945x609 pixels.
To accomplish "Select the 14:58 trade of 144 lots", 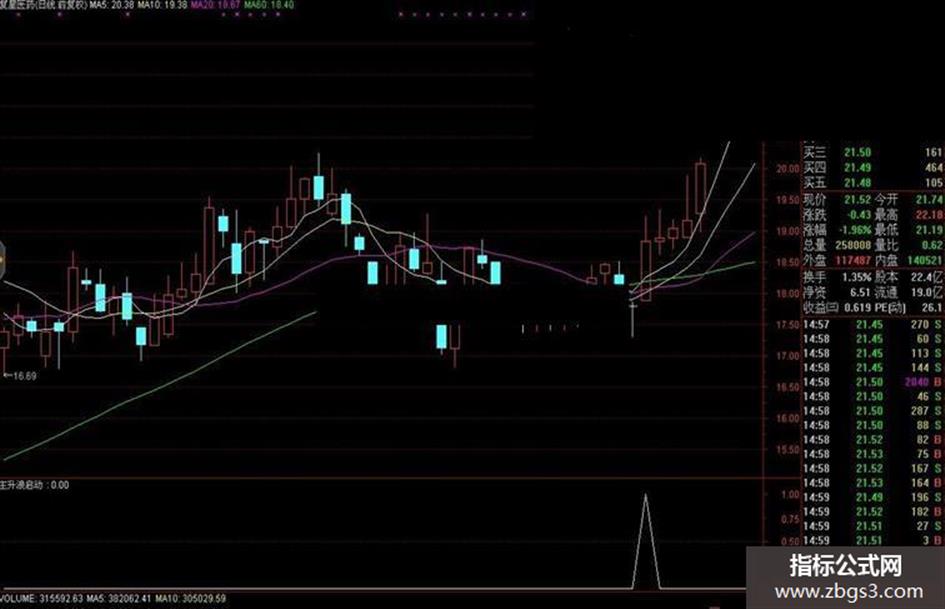I will 873,368.
